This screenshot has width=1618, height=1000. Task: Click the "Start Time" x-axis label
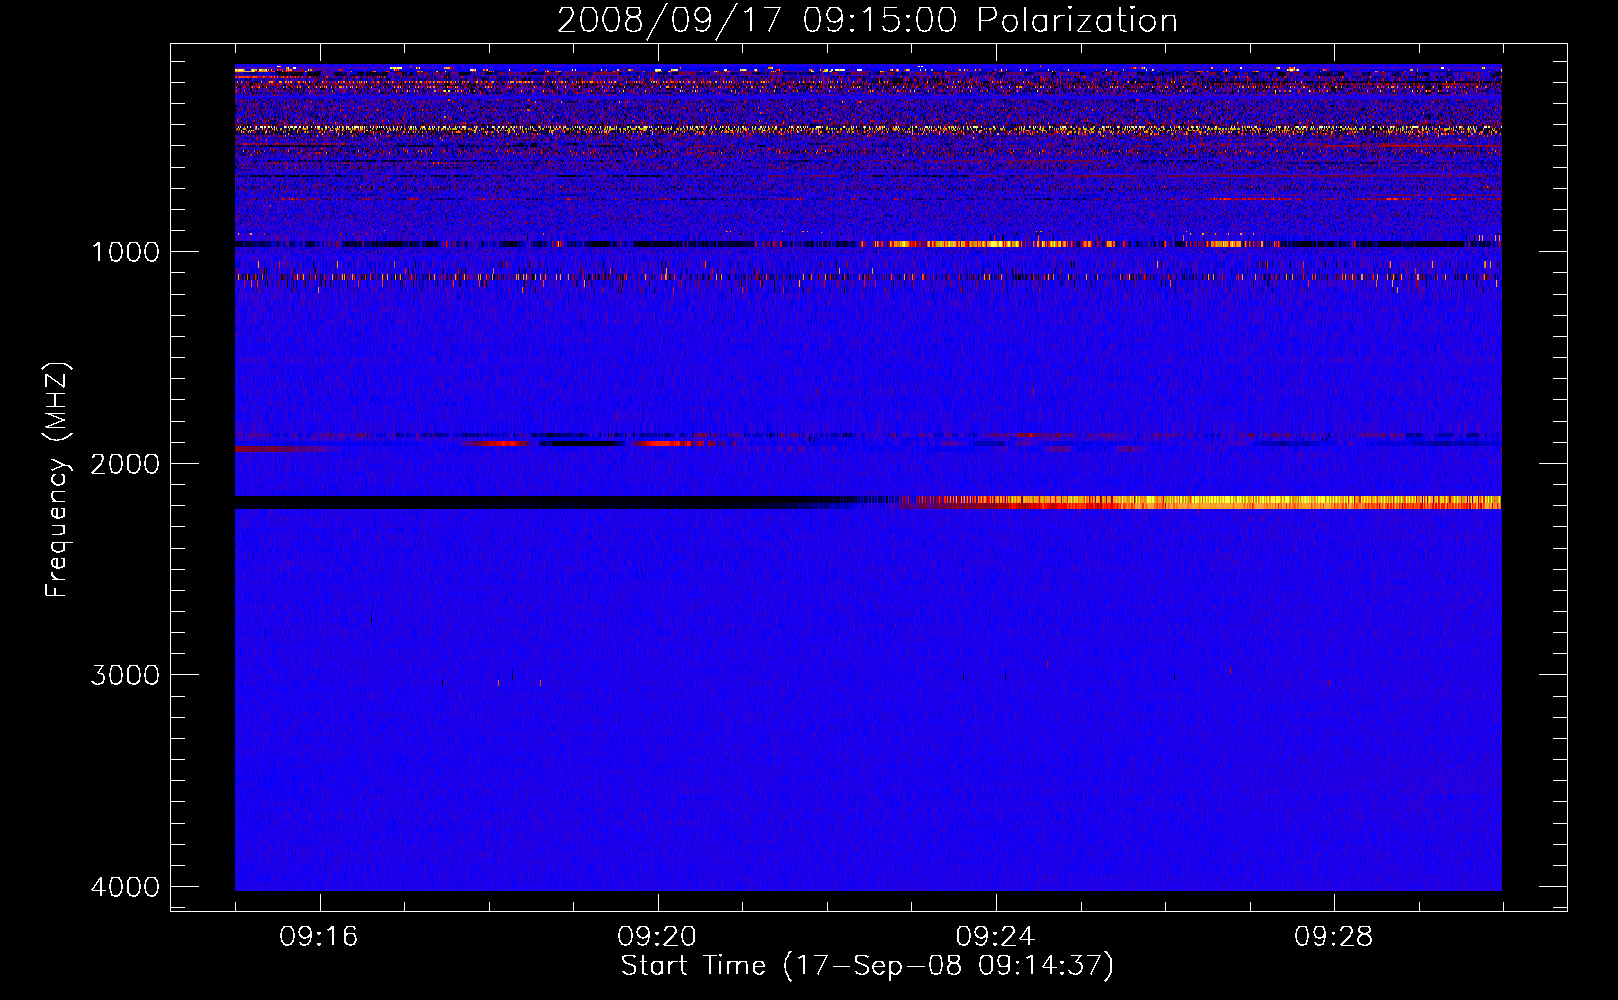(866, 966)
